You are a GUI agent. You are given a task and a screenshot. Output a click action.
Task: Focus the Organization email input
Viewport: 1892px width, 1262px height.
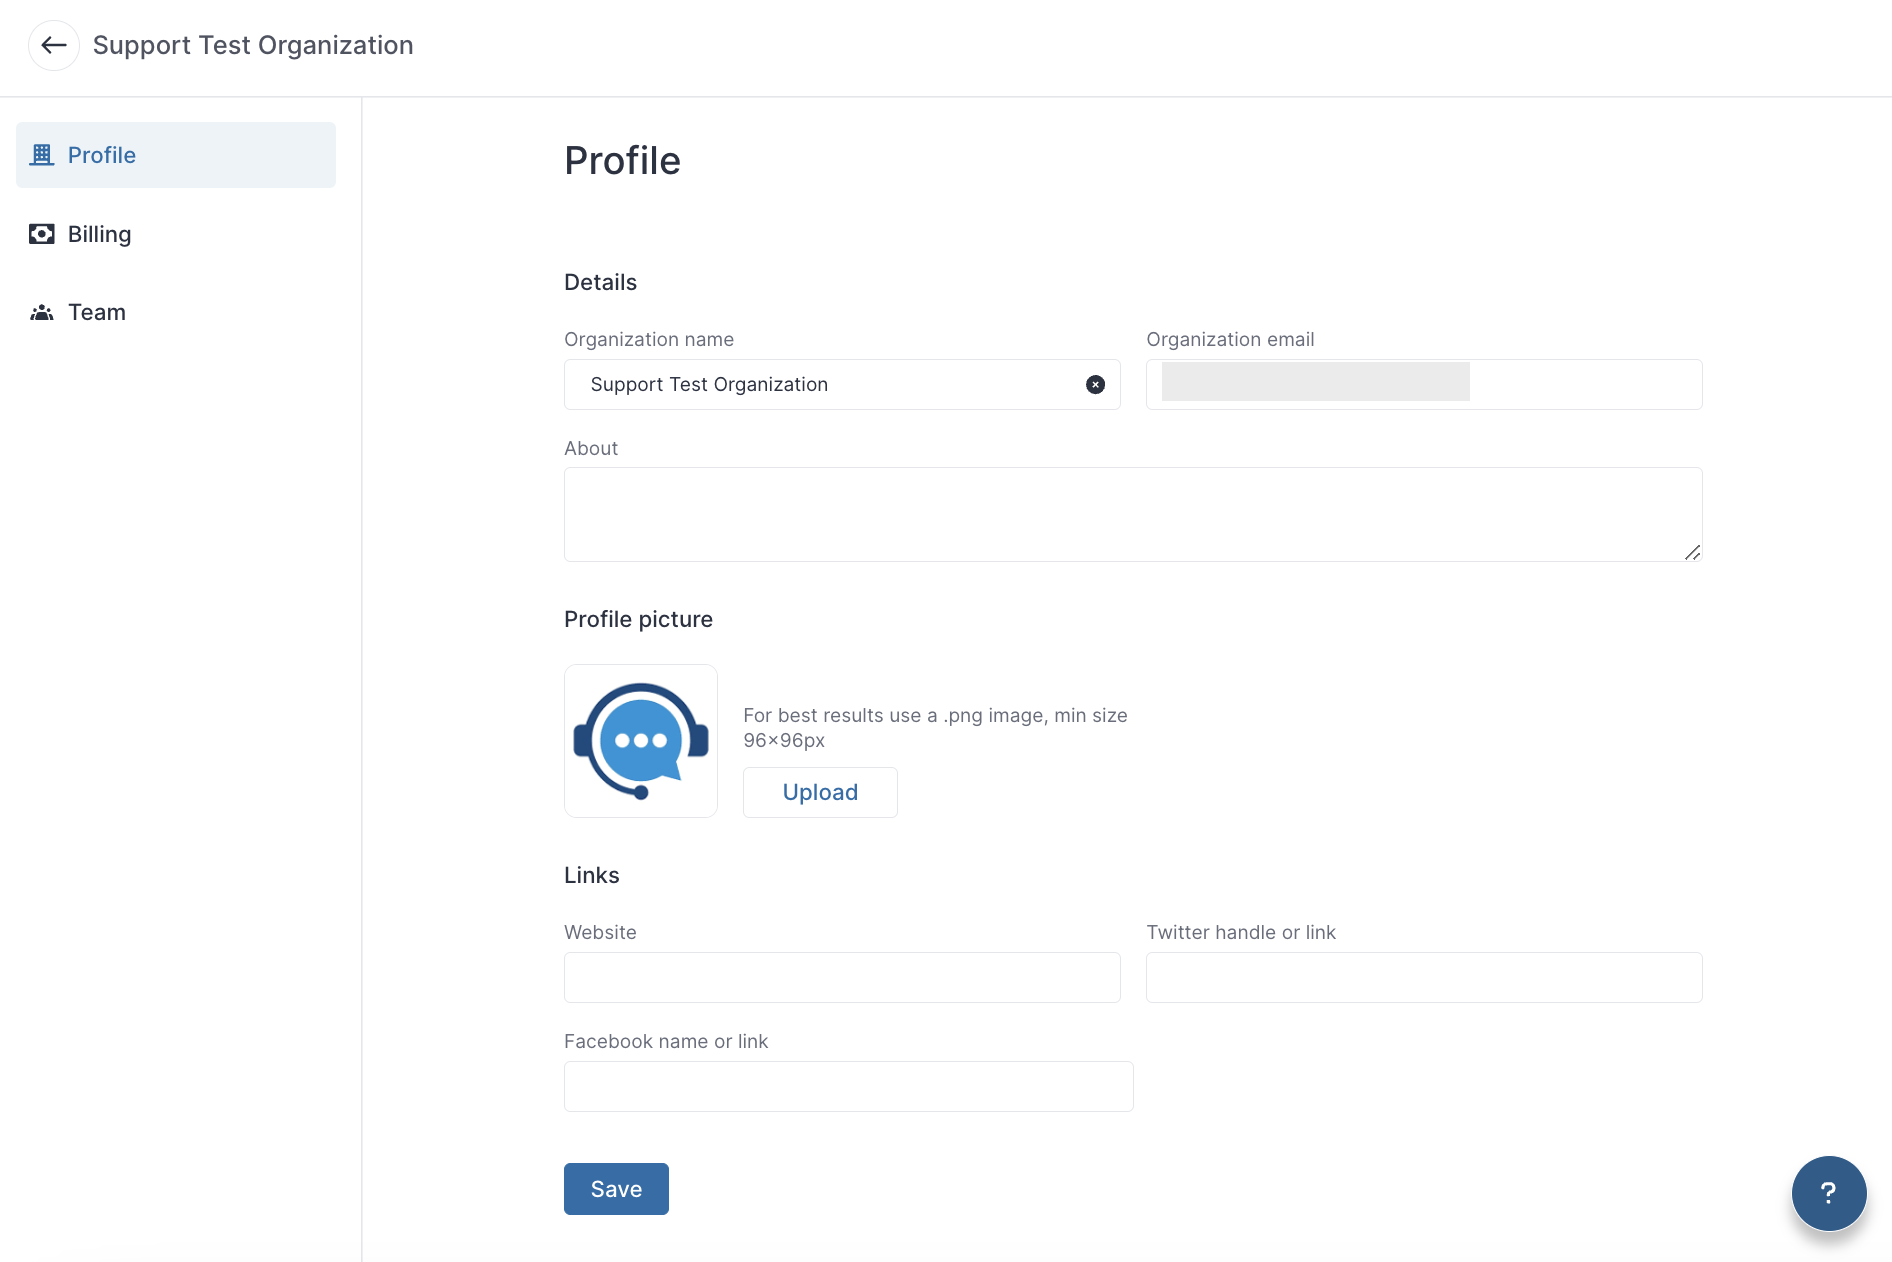pos(1424,385)
